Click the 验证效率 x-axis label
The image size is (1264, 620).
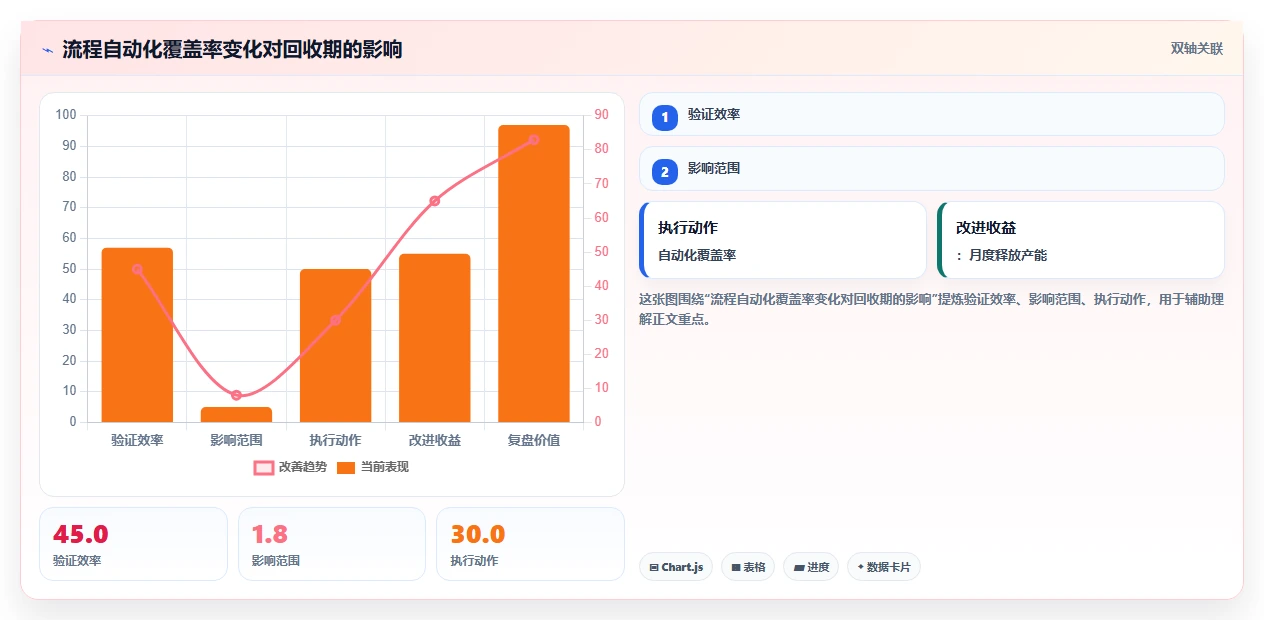tap(137, 440)
